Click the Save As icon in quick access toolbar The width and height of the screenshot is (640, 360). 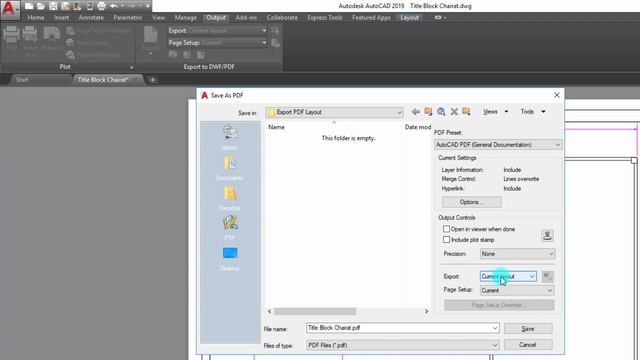click(65, 6)
